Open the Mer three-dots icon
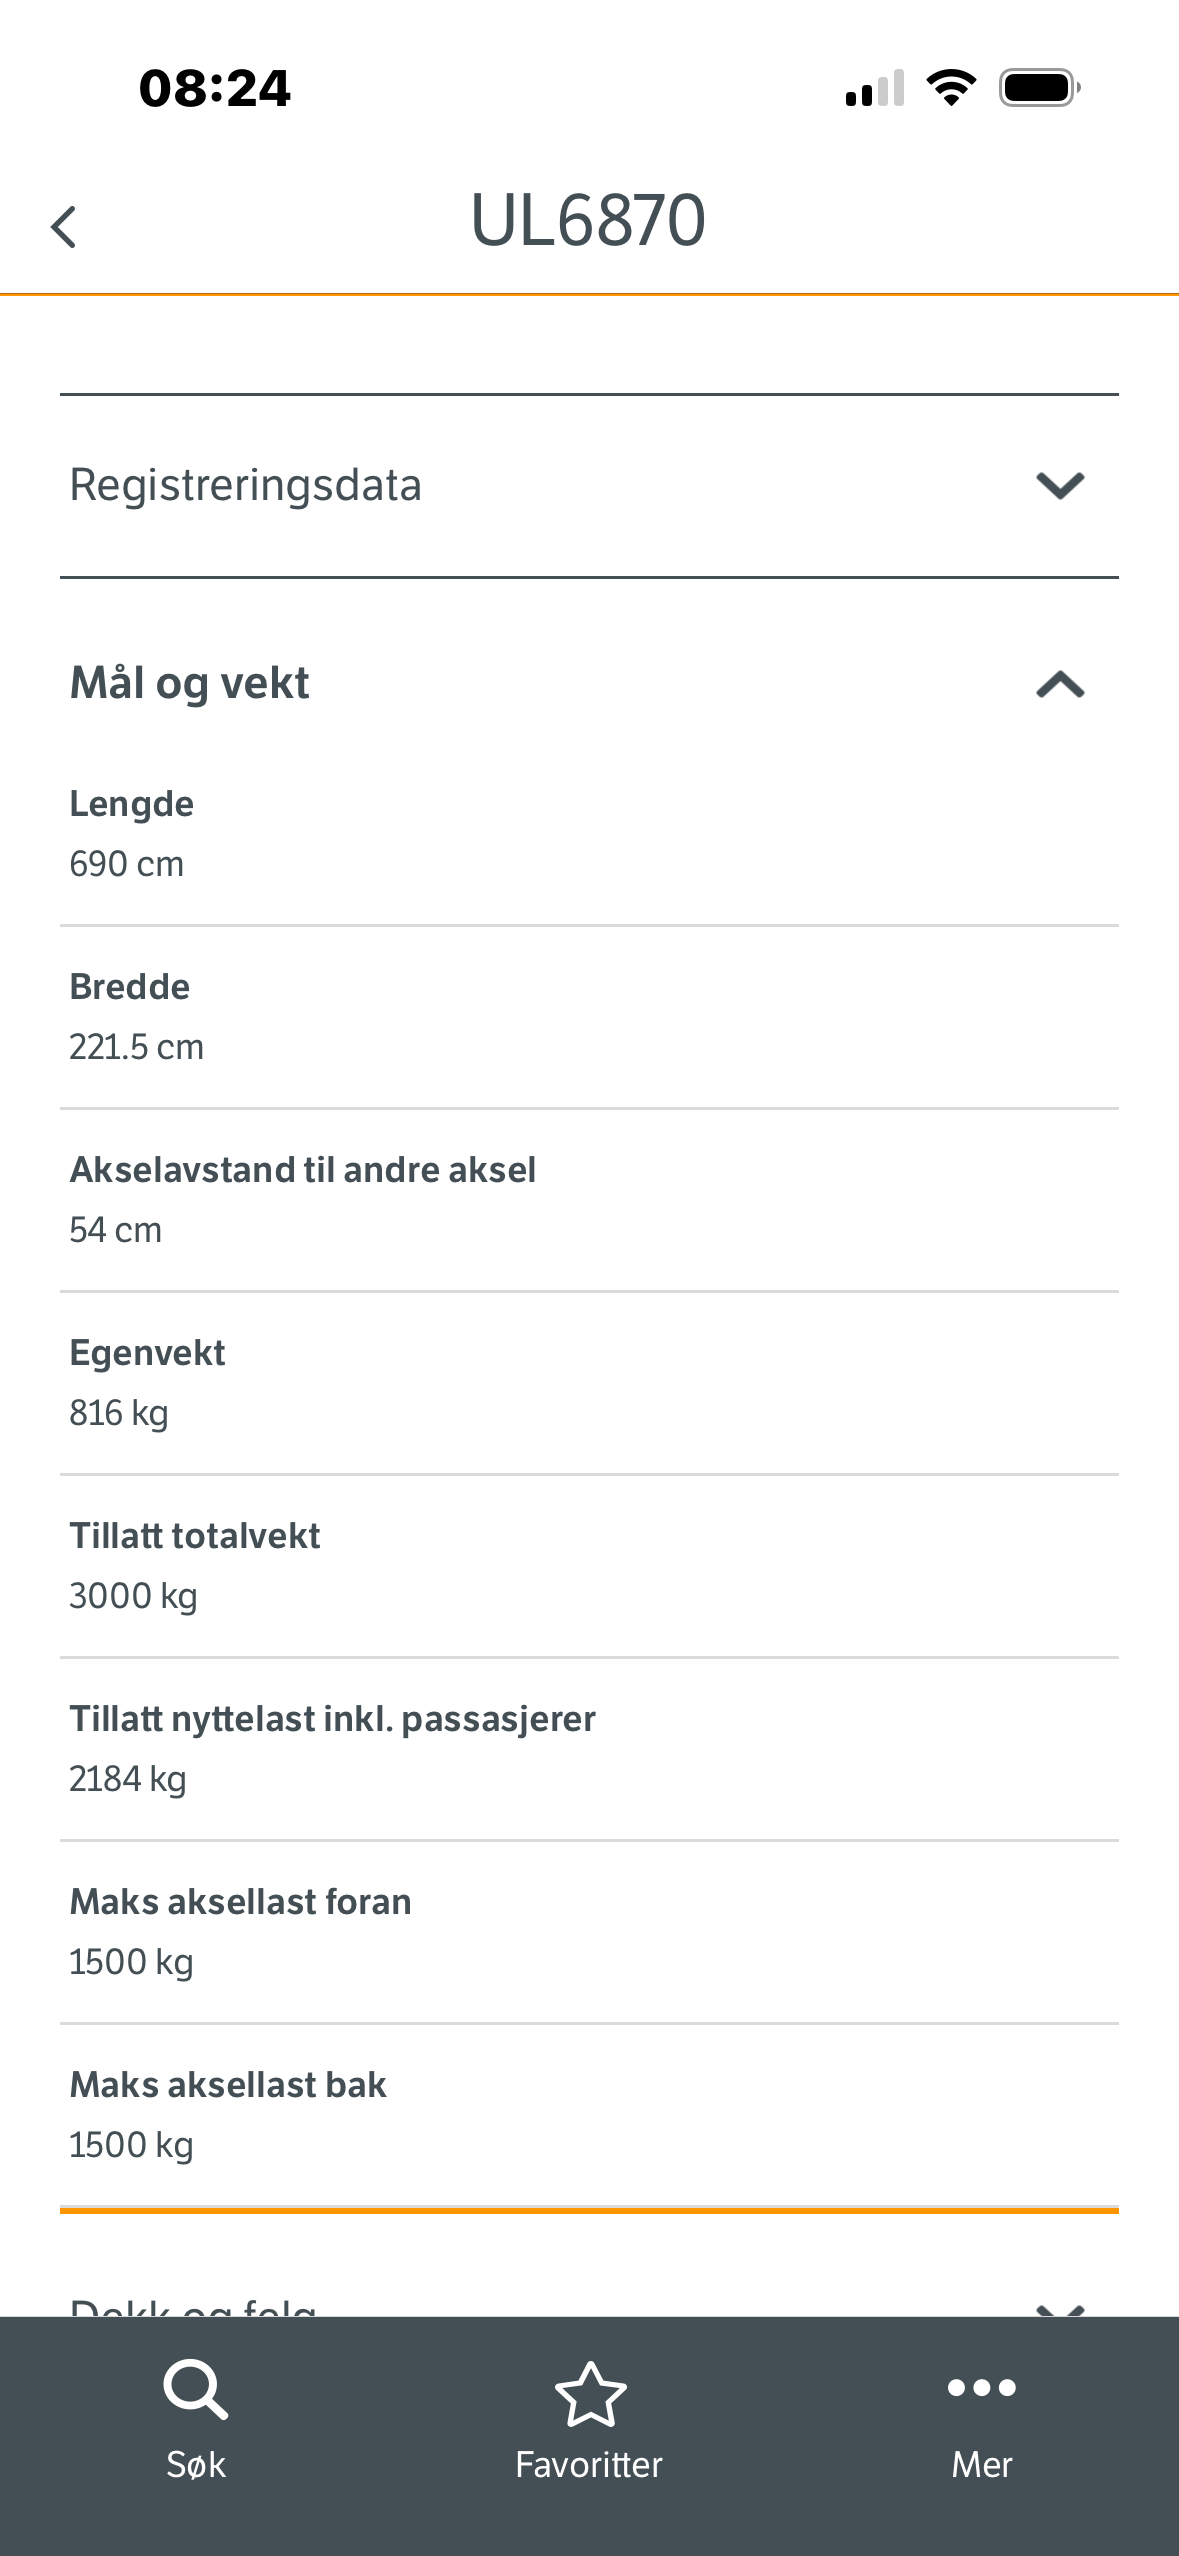The image size is (1179, 2556). (981, 2388)
